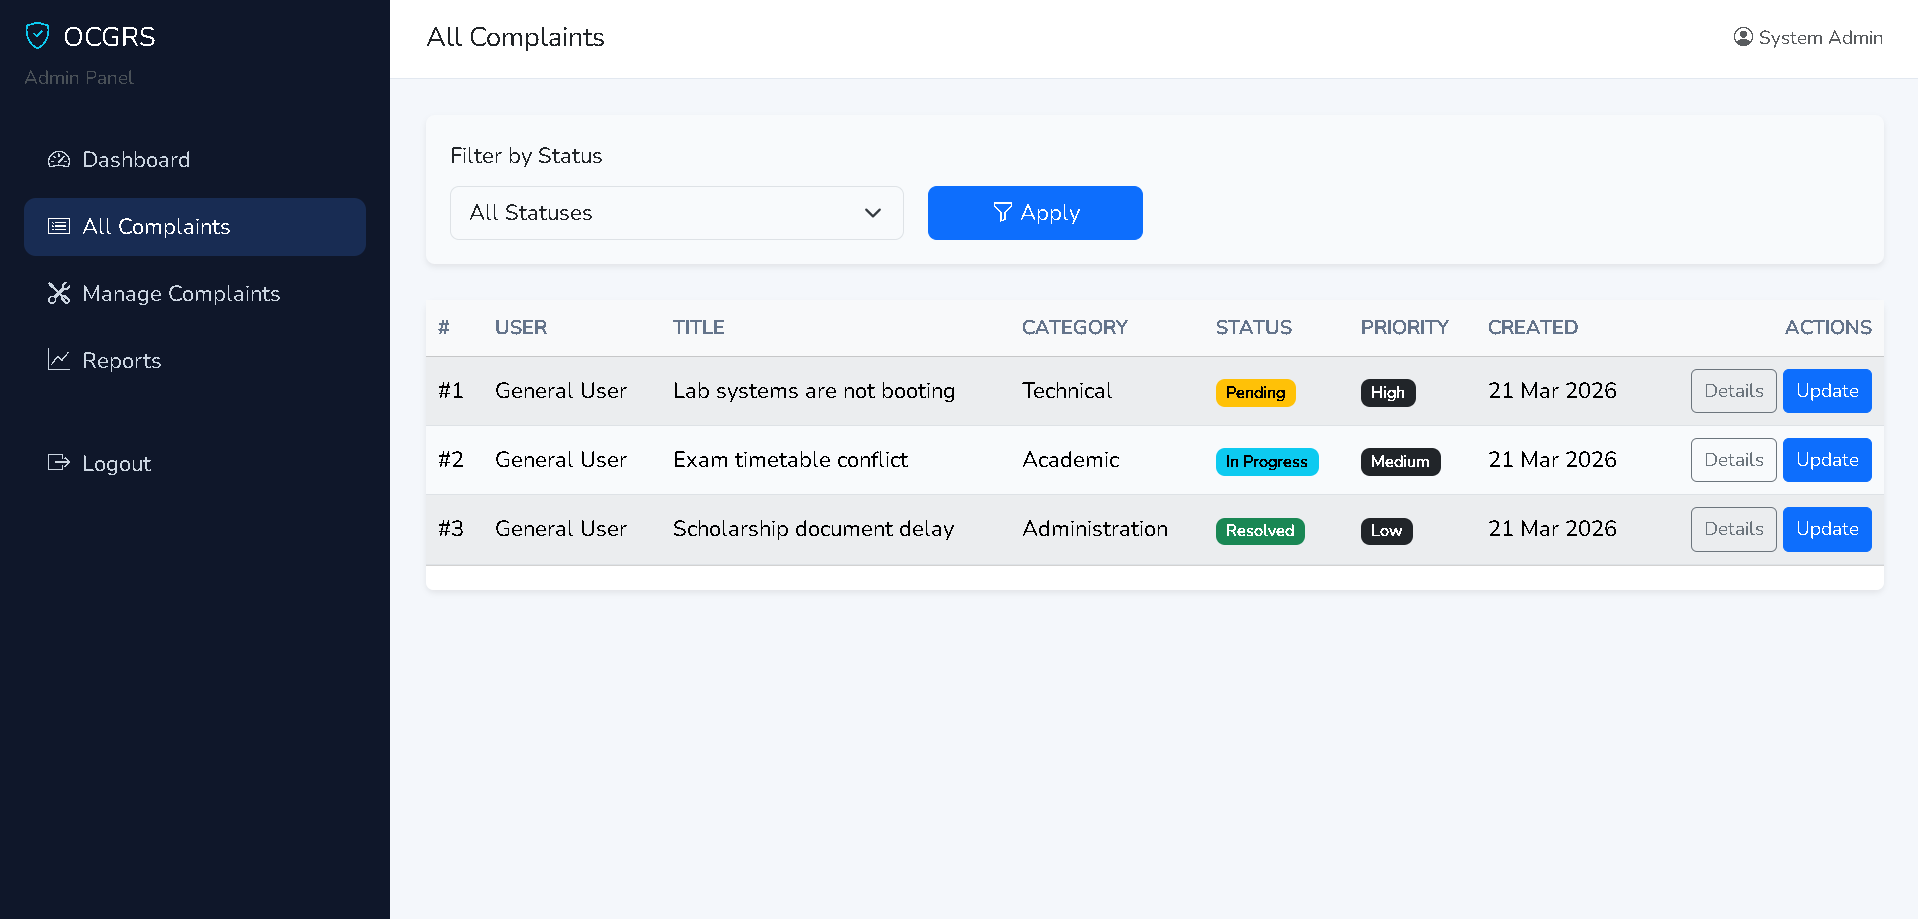Click the Medium priority badge
The height and width of the screenshot is (919, 1918).
point(1400,462)
